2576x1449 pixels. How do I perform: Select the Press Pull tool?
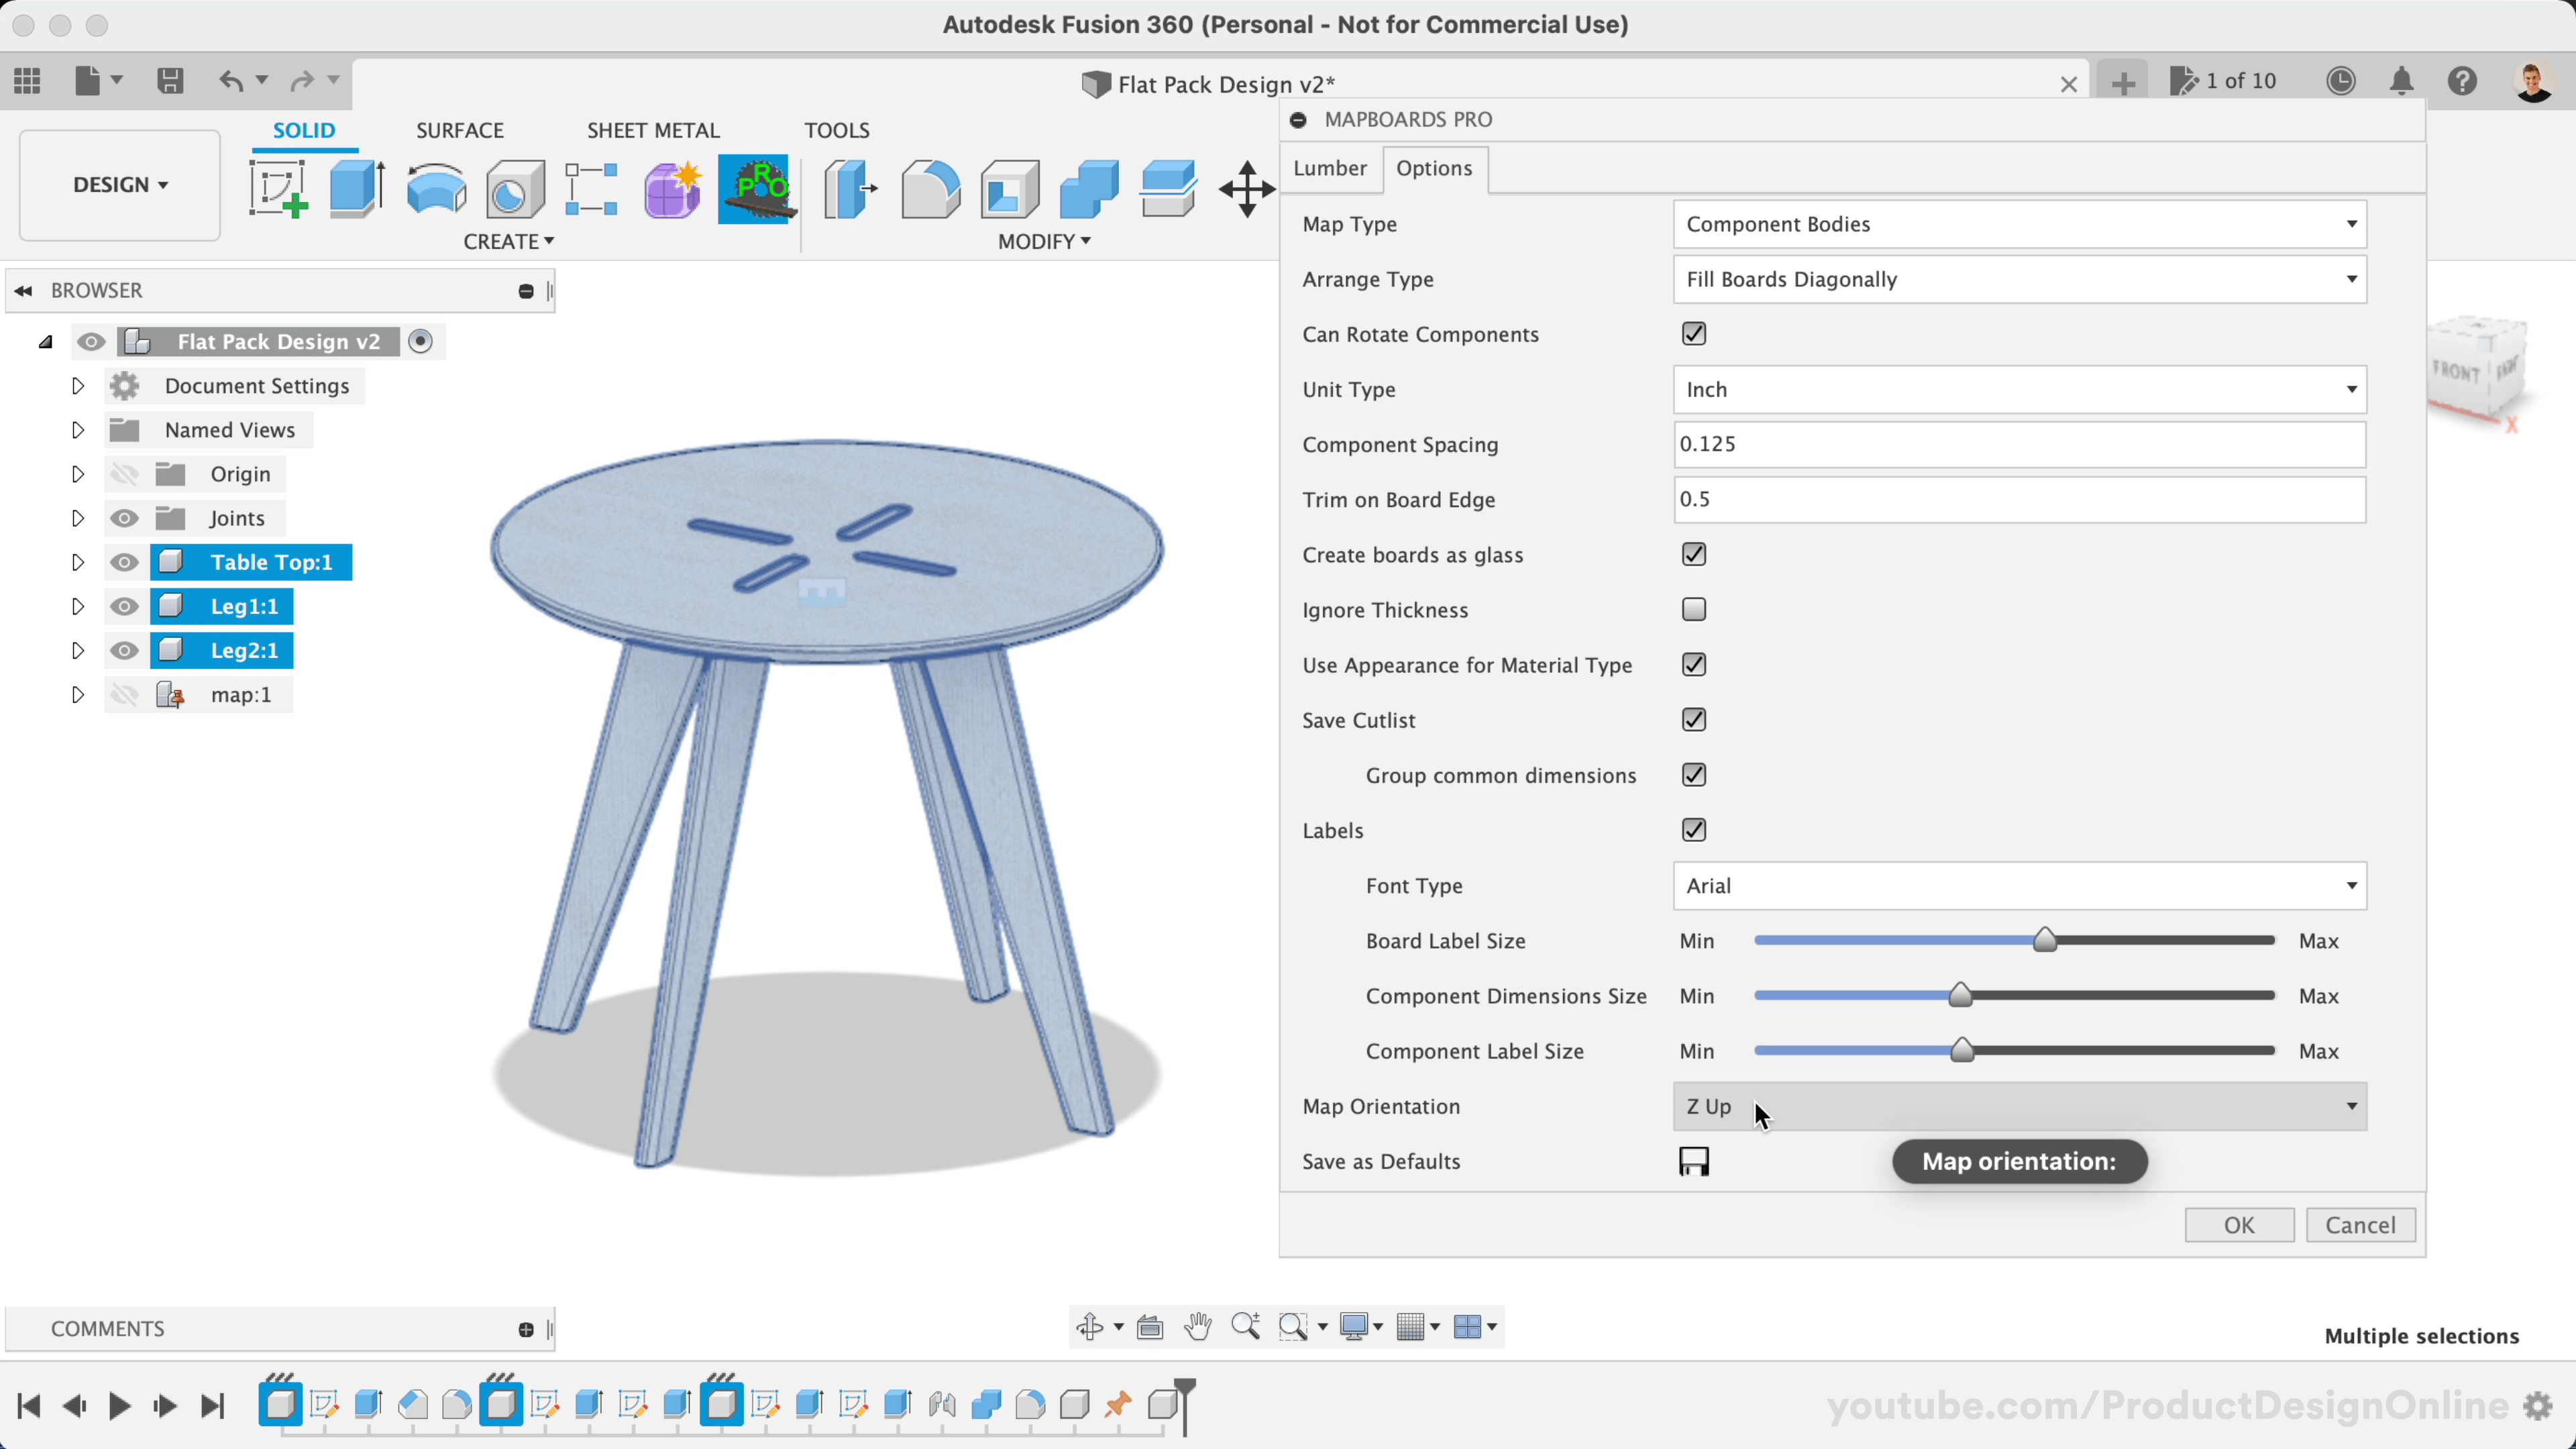click(x=850, y=189)
